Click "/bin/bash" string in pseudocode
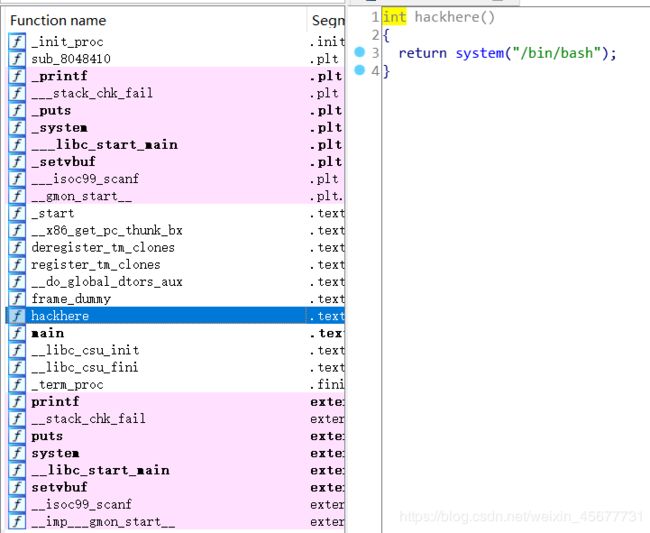The height and width of the screenshot is (533, 650). click(557, 53)
